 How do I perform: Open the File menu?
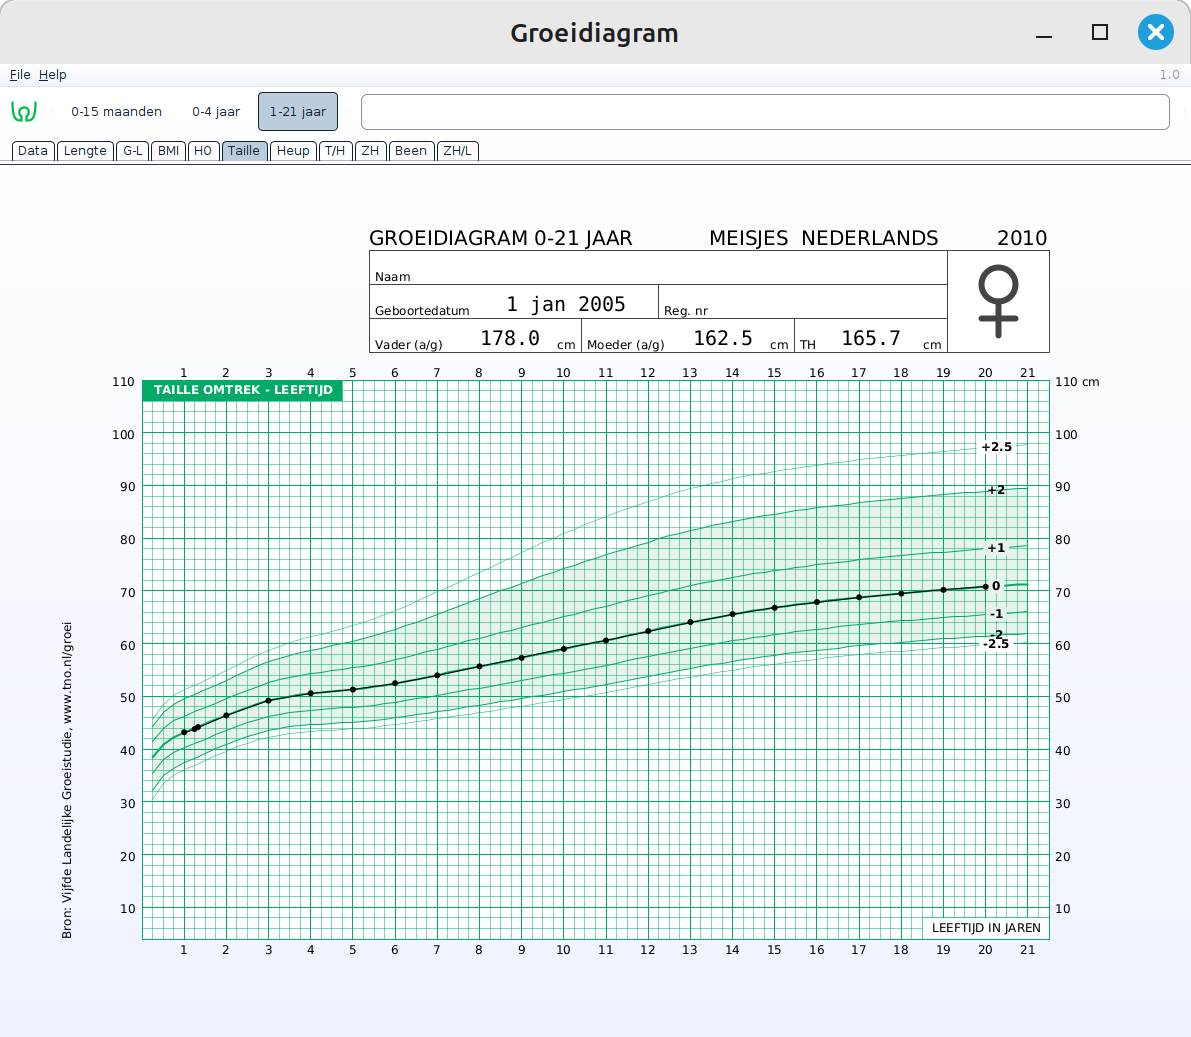(20, 75)
